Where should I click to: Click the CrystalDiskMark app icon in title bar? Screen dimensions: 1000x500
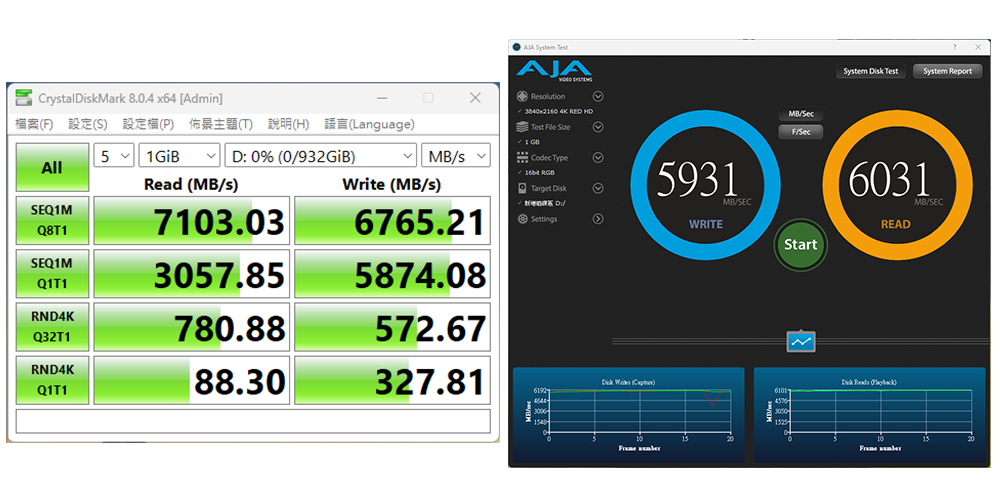(x=24, y=98)
